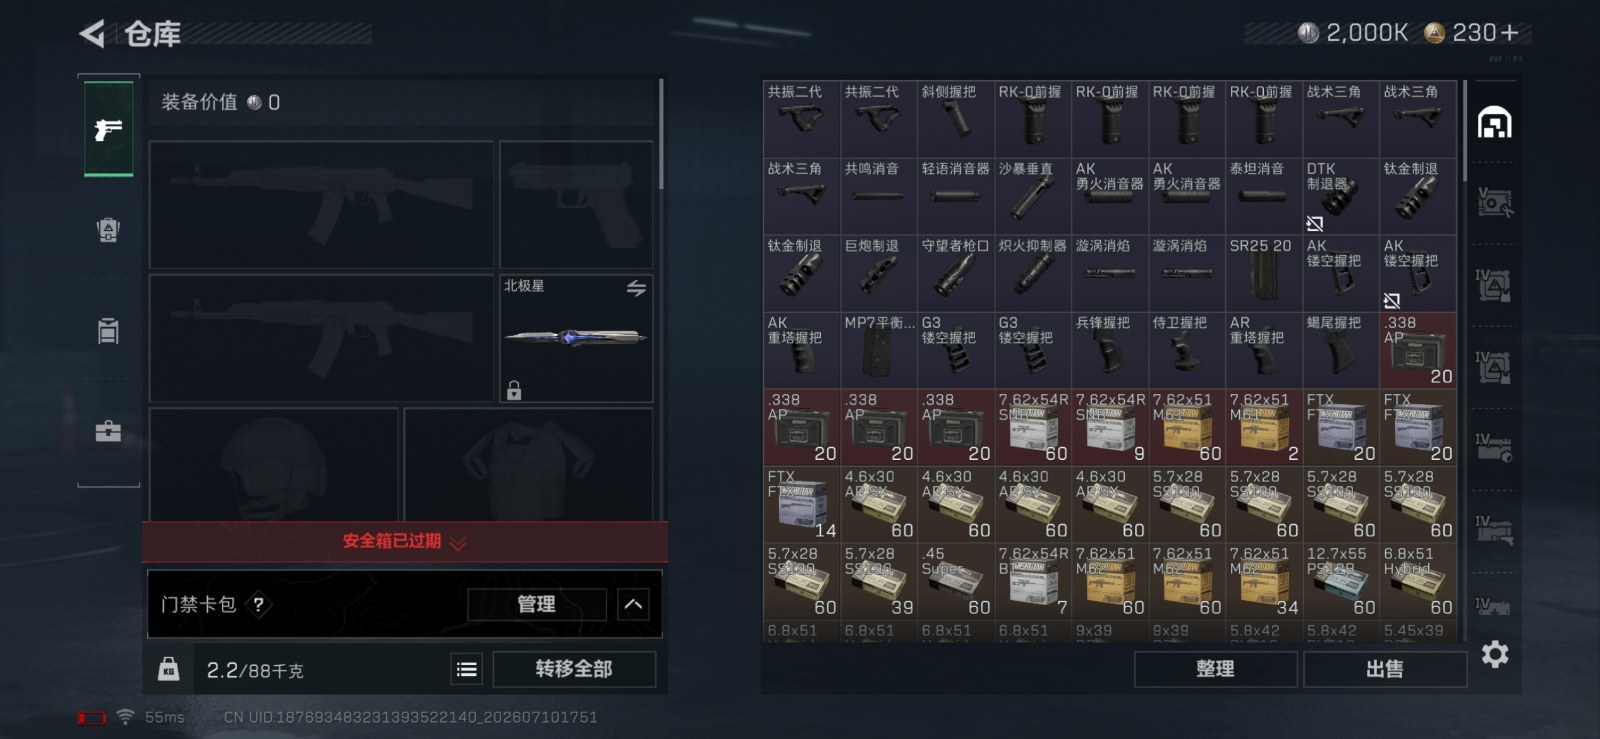
Task: Click the 管理 button
Action: 537,604
